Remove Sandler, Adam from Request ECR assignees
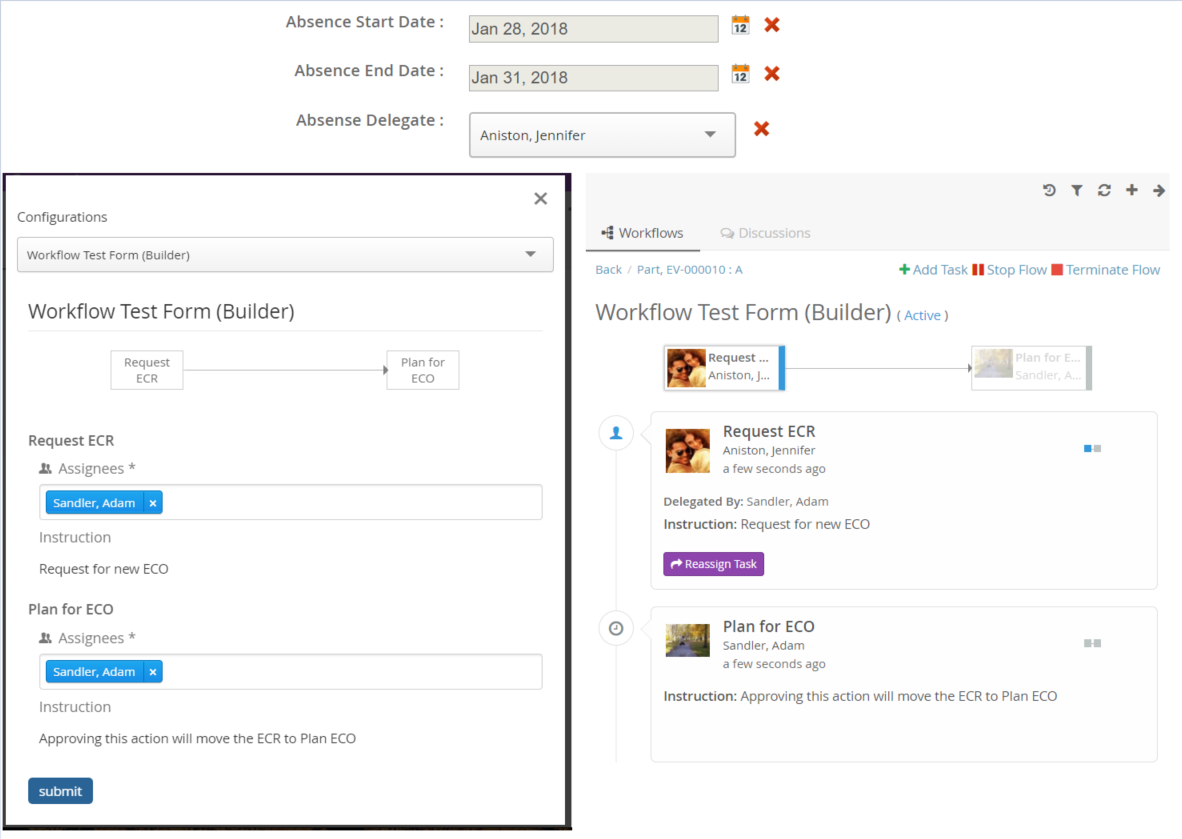The image size is (1182, 839). pos(153,503)
